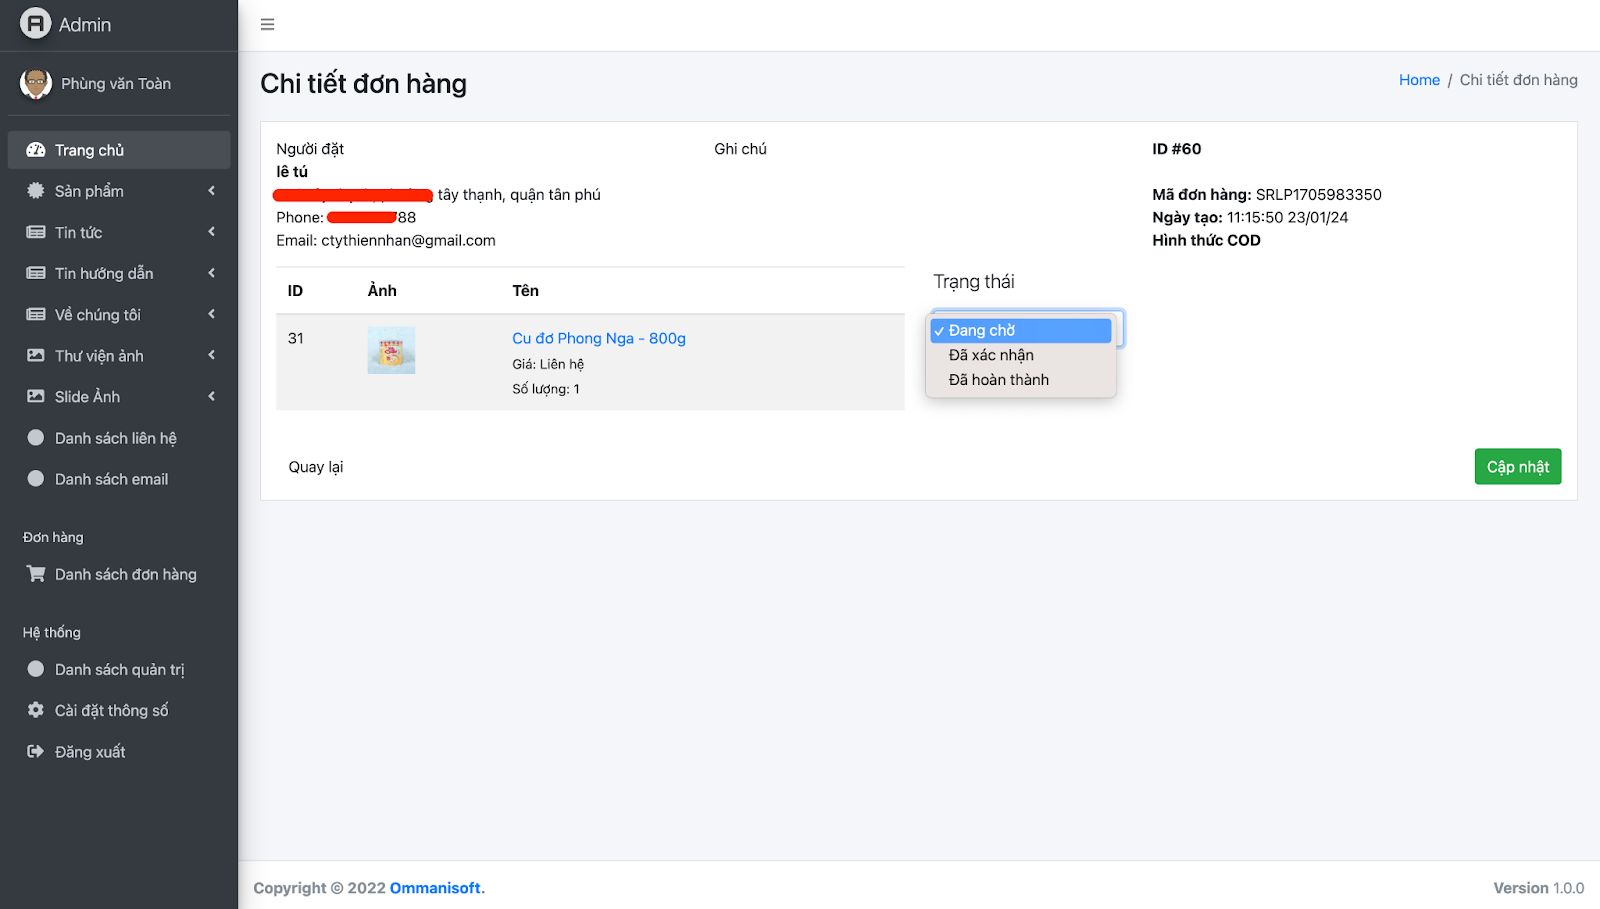Click the product thumbnail image
Viewport: 1600px width, 909px height.
[x=391, y=350]
